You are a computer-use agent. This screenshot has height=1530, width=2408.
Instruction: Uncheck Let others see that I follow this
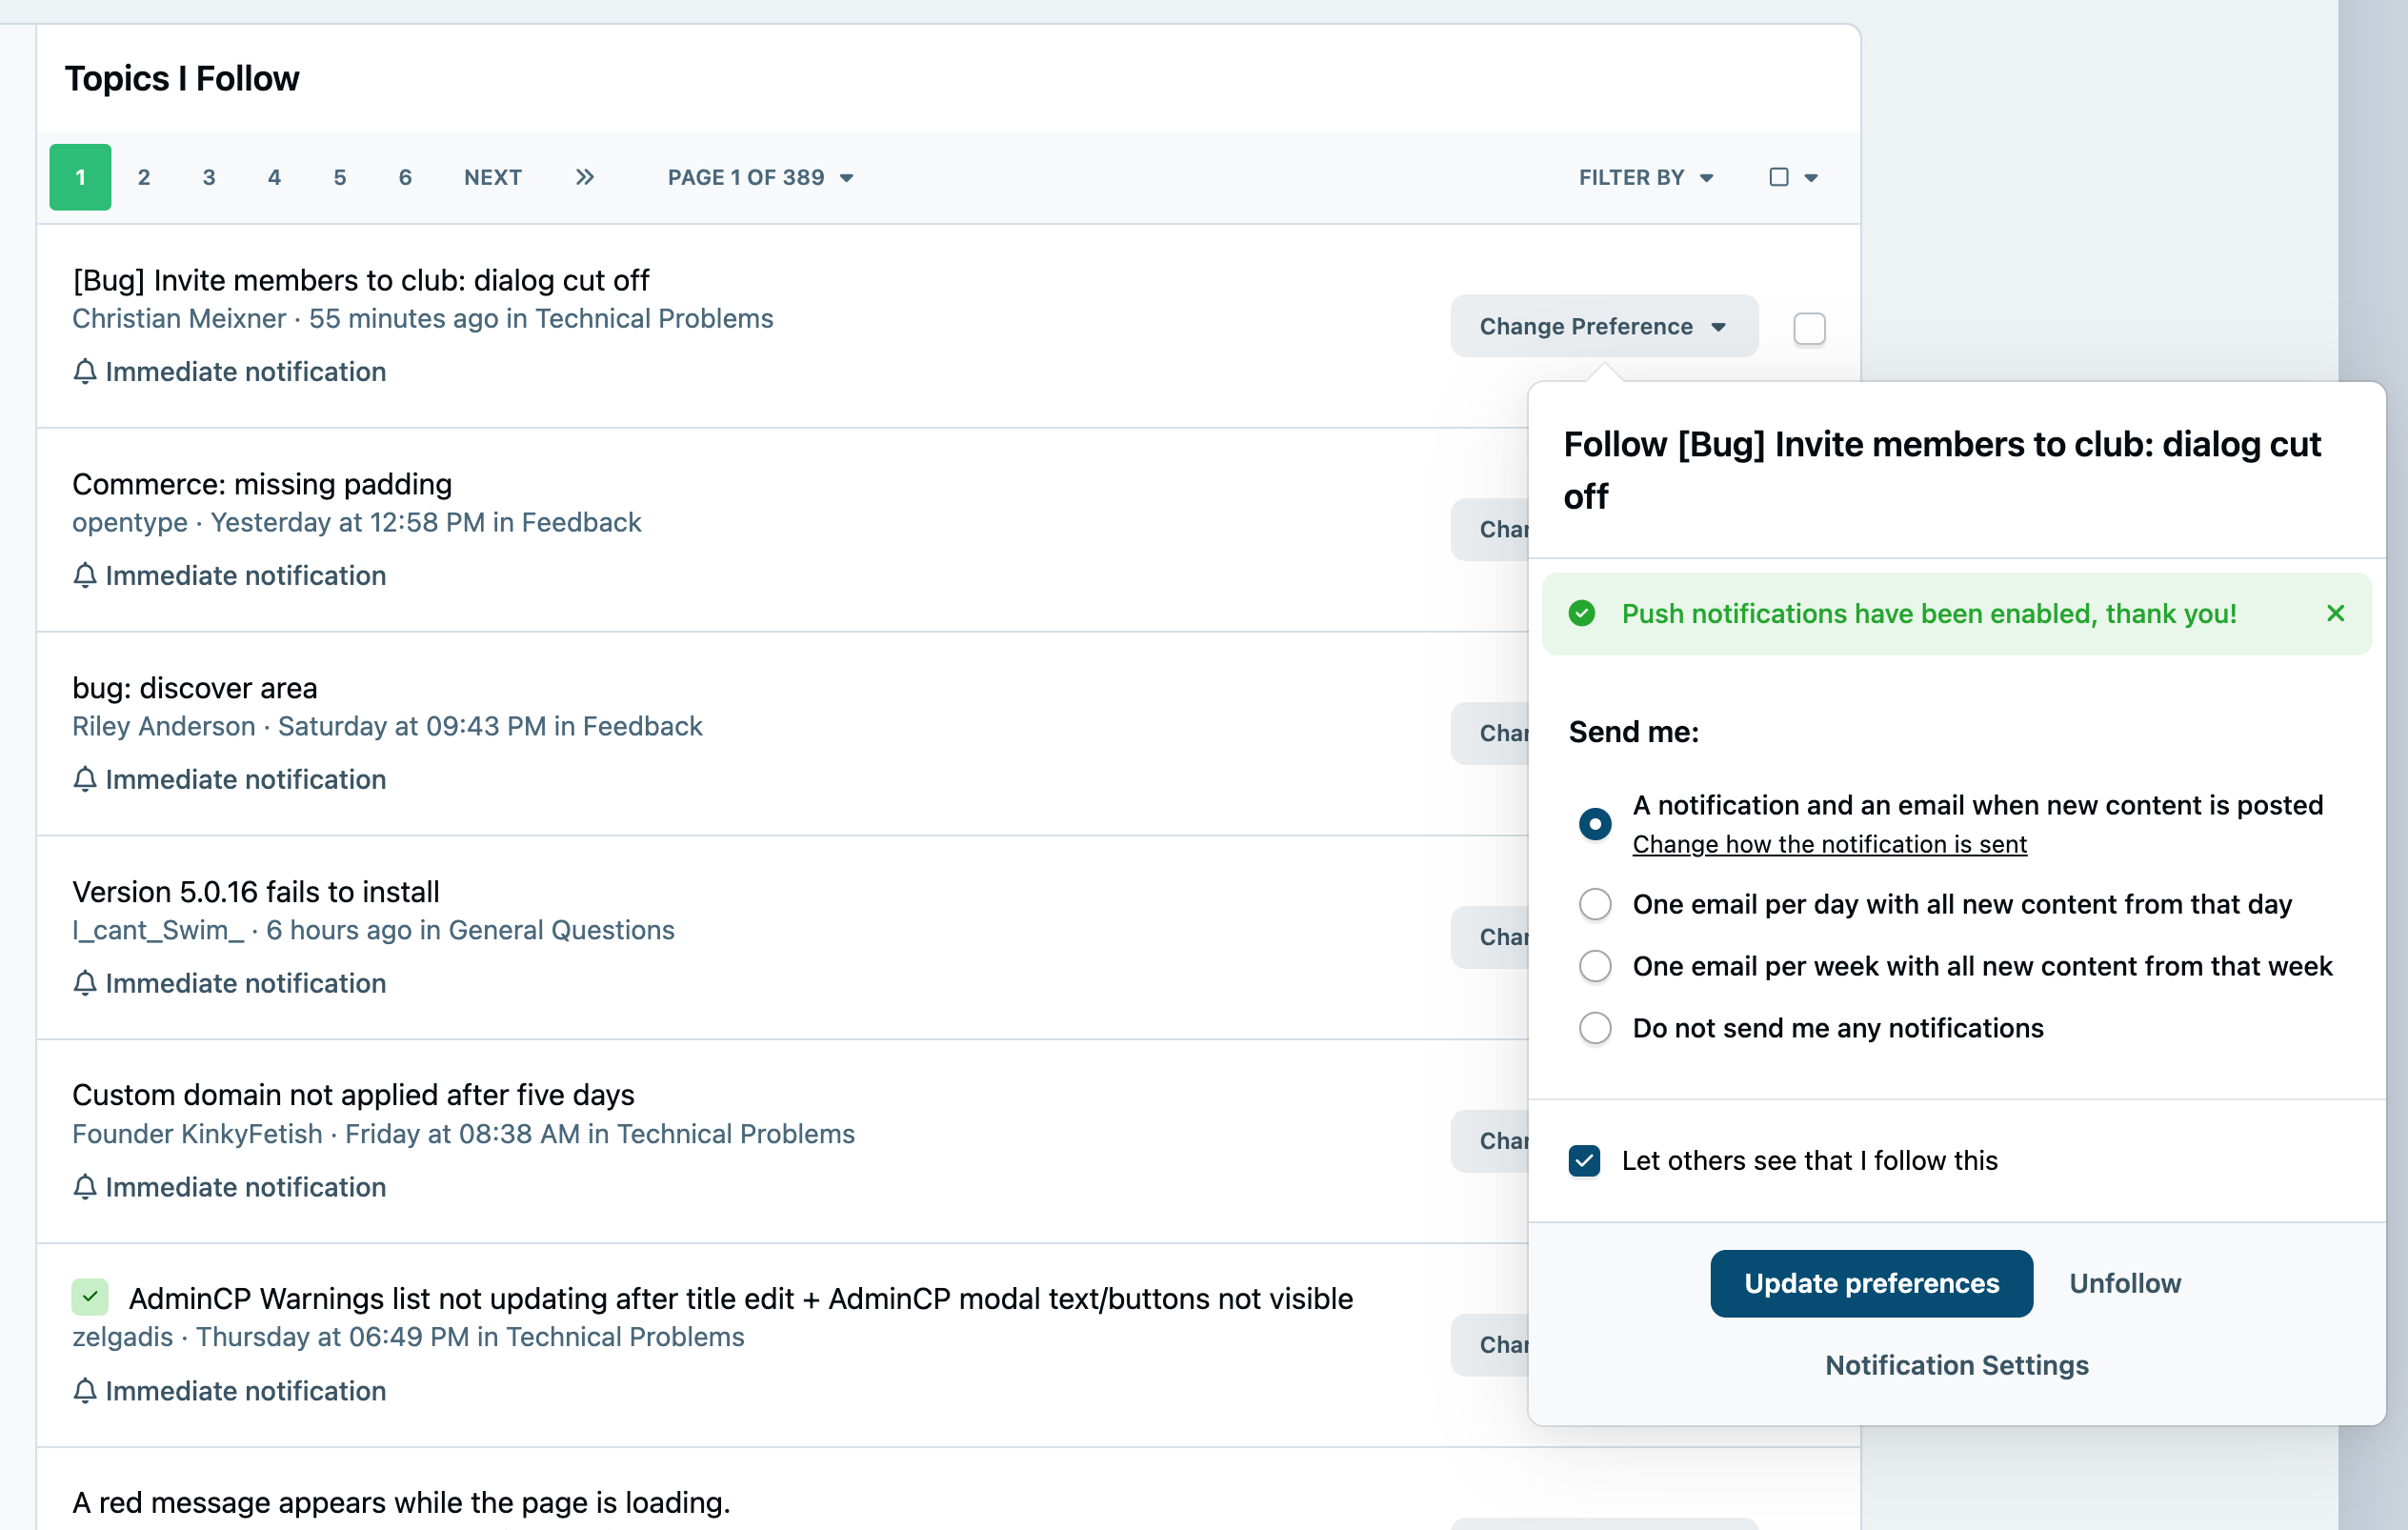tap(1584, 1160)
